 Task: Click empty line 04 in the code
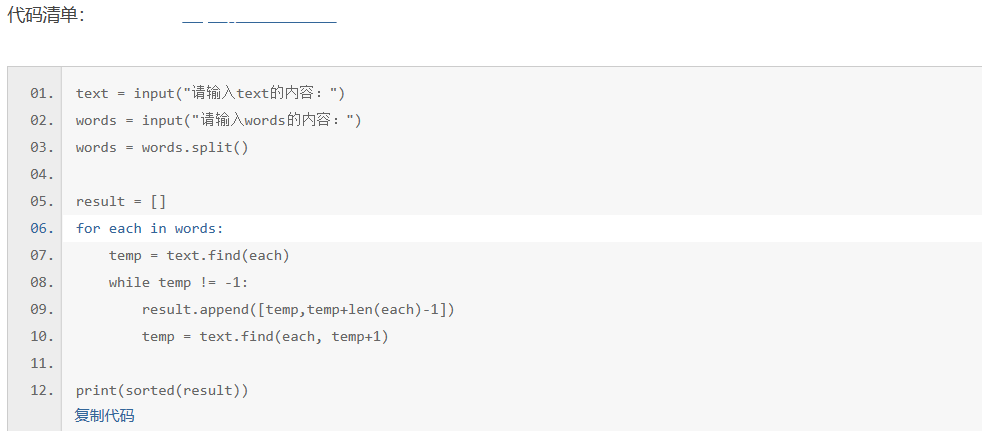(300, 175)
